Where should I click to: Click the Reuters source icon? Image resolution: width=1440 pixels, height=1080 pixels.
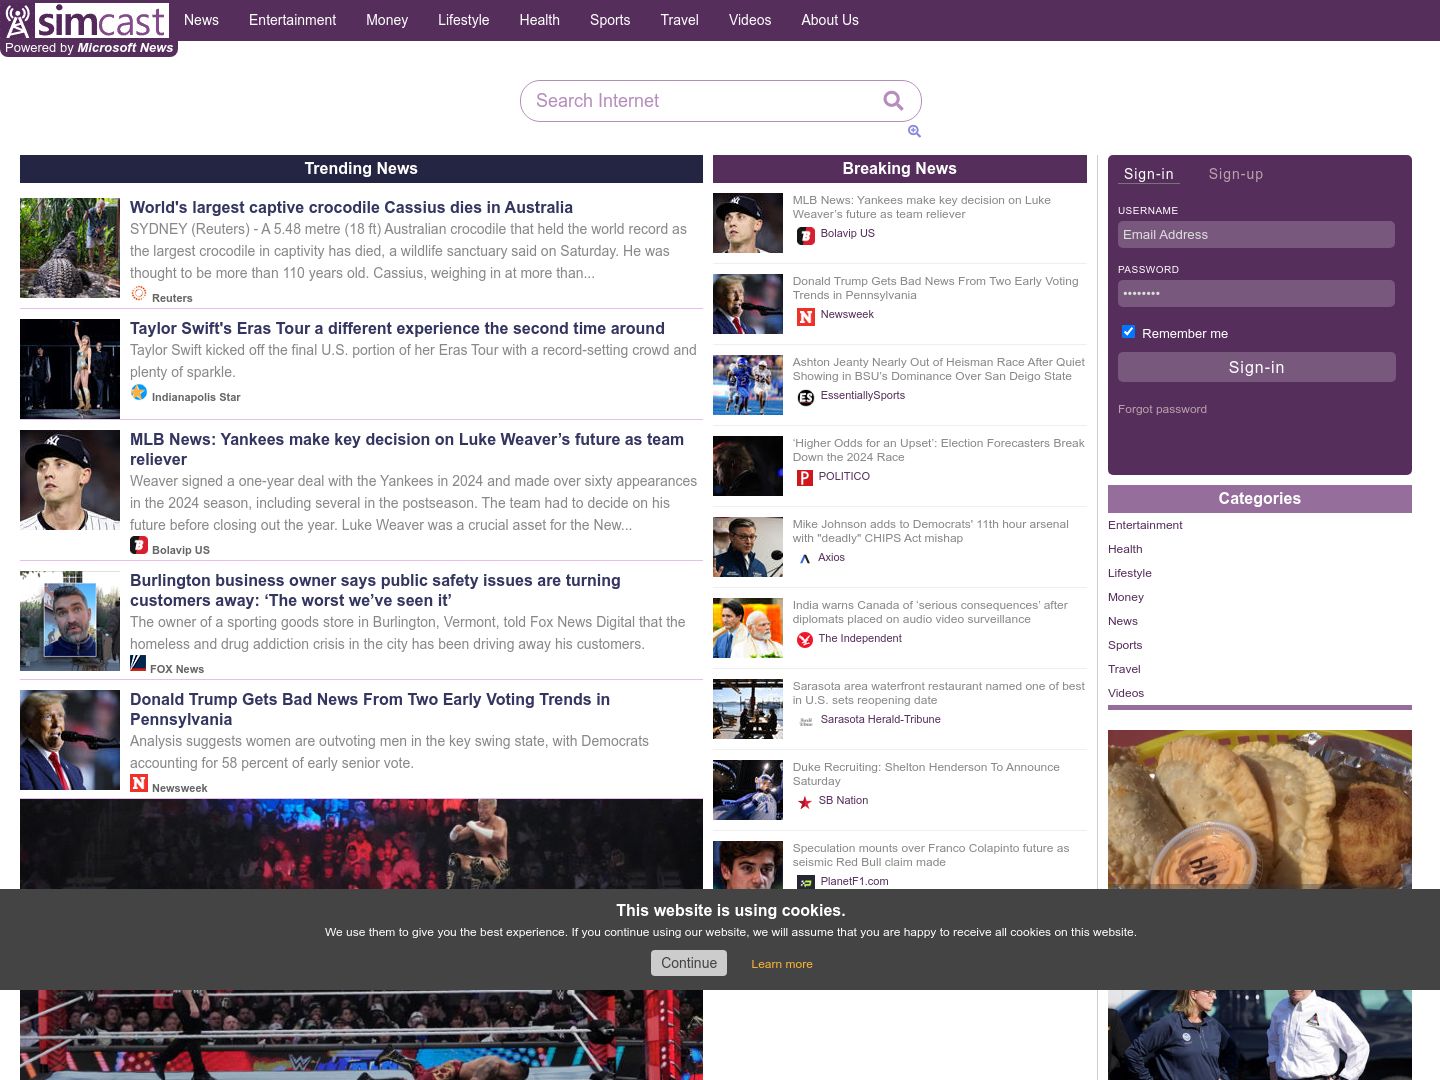(139, 293)
